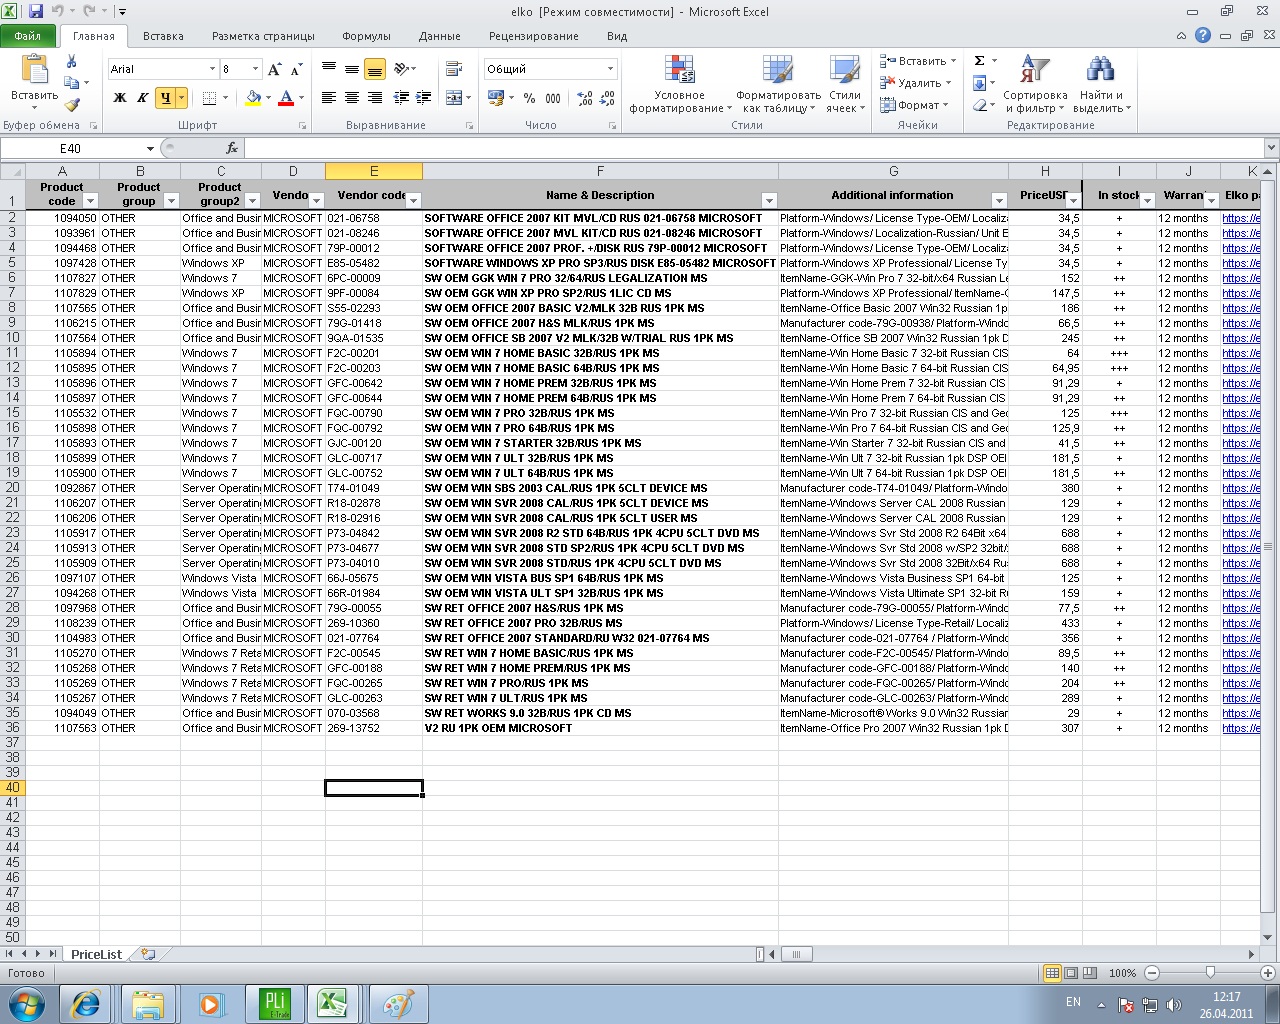Apply the red font color
Screen dimensions: 1280x1024
click(286, 98)
